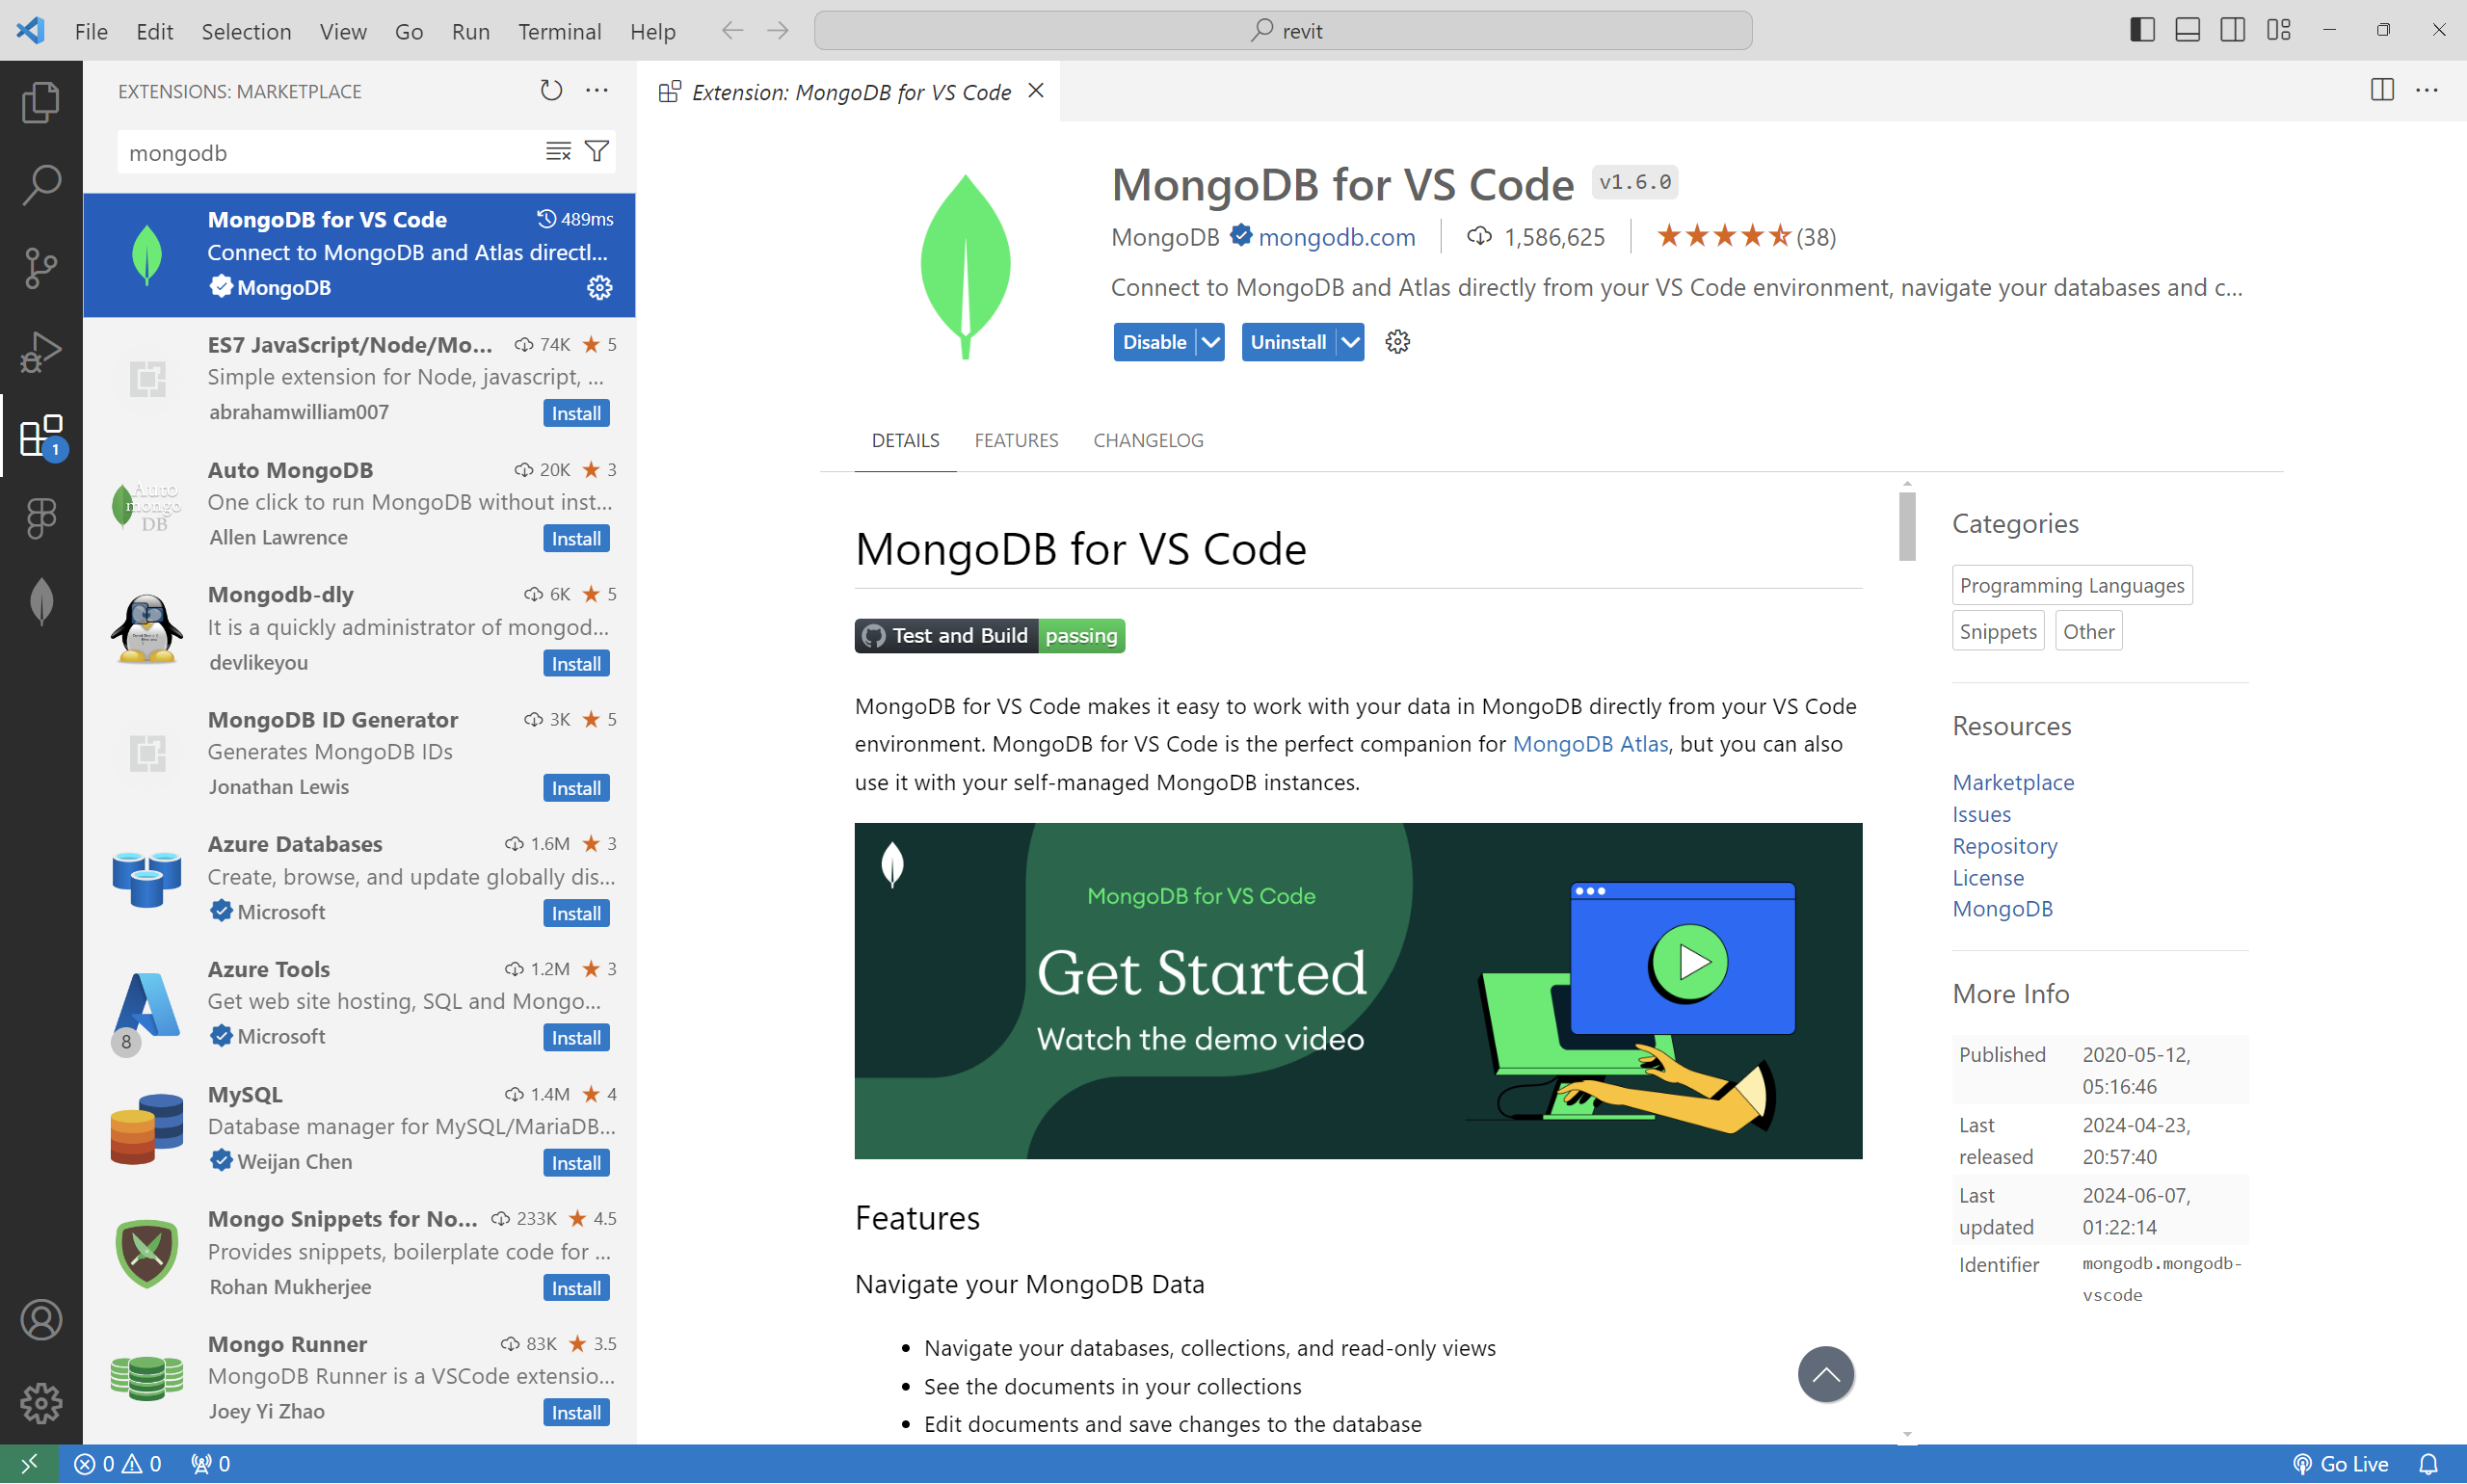
Task: Open the Extensions panel more actions menu
Action: click(x=597, y=90)
